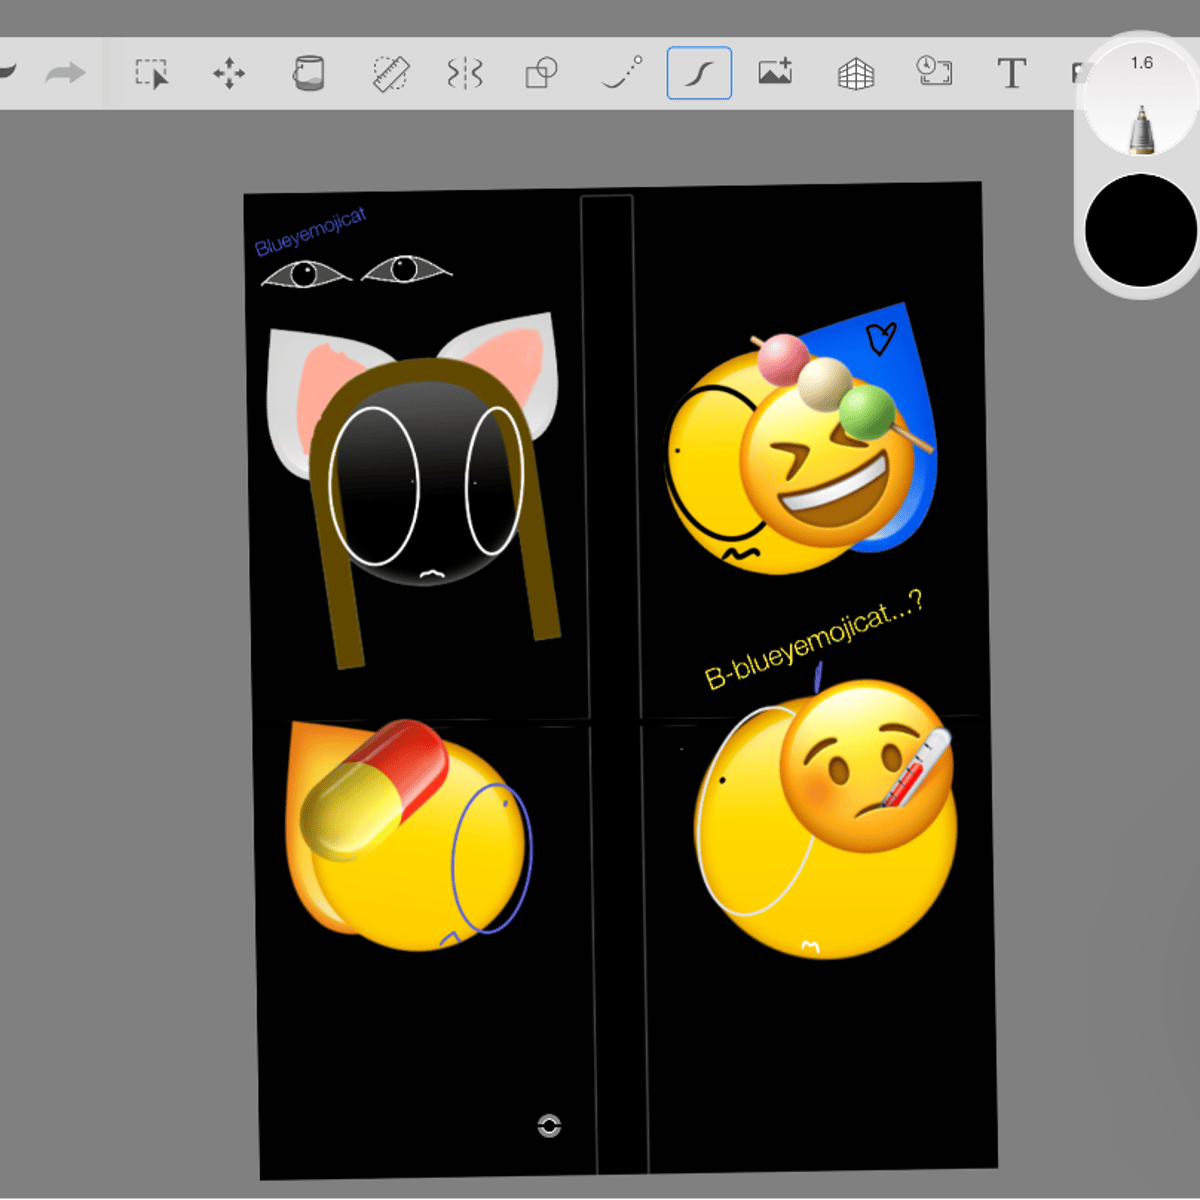Click the thermometer sick-face emoji
1200x1200 pixels.
click(868, 765)
